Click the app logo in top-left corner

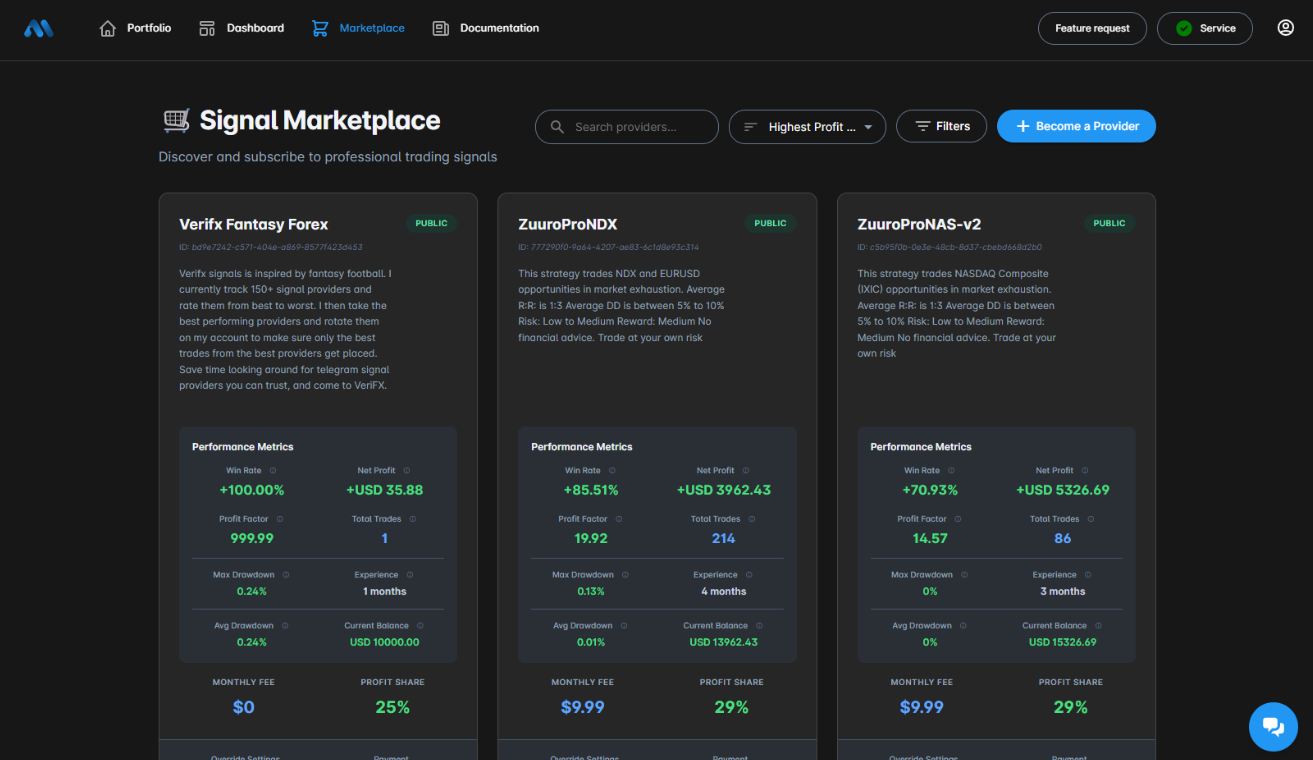coord(39,29)
